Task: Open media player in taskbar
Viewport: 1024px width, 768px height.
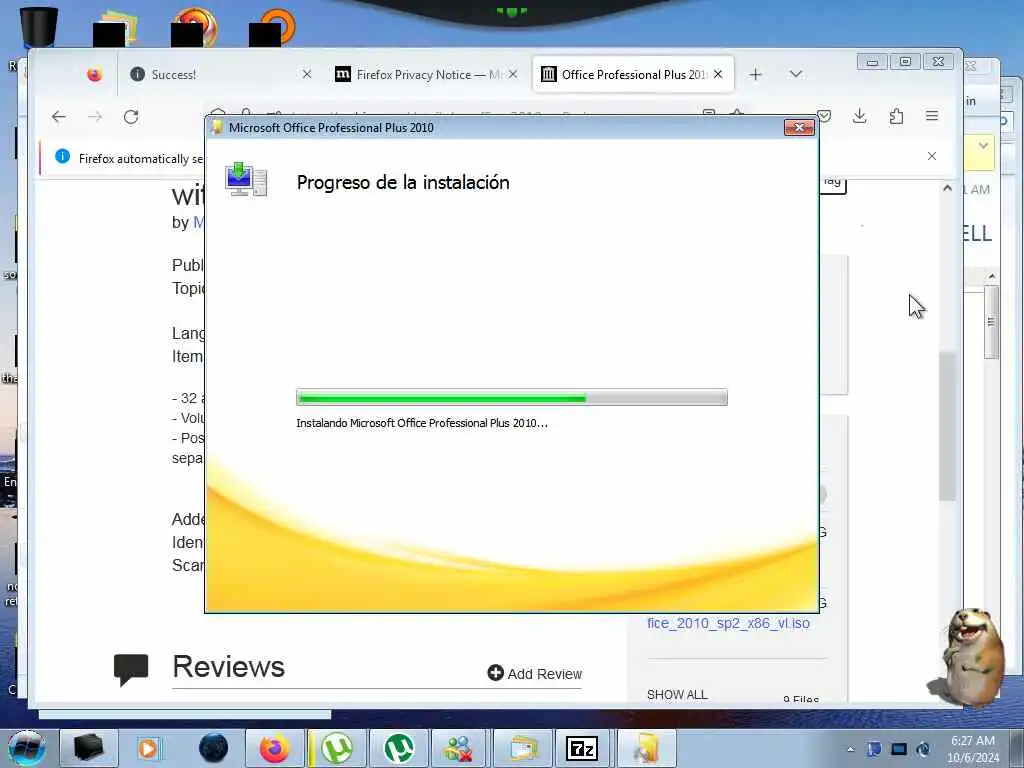Action: (149, 748)
